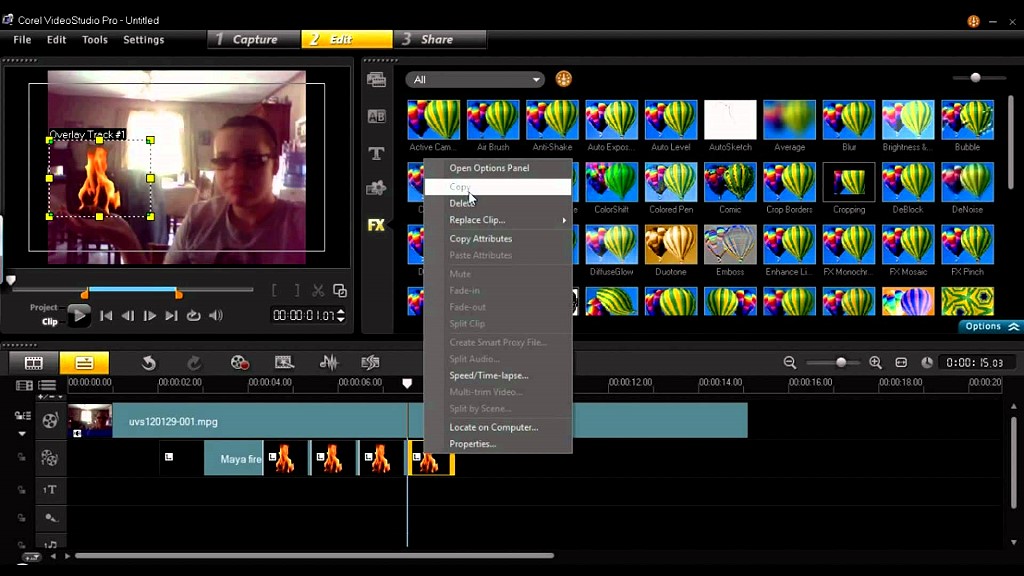This screenshot has height=576, width=1024.
Task: Click the project duration clock icon
Action: [x=927, y=362]
